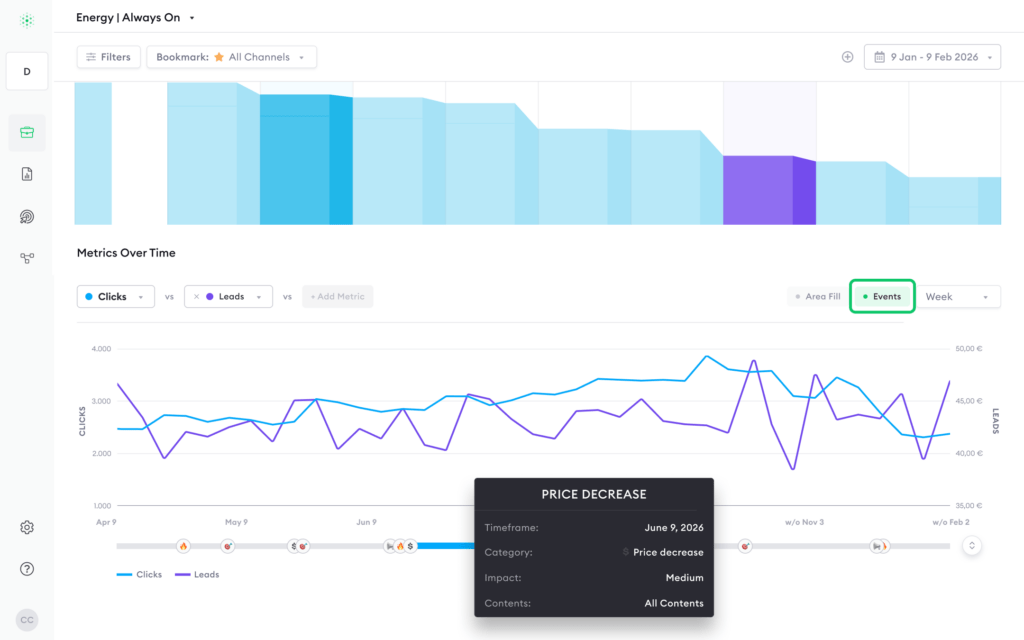Click the Medium impact value
Viewport: 1024px width, 640px height.
tap(684, 578)
